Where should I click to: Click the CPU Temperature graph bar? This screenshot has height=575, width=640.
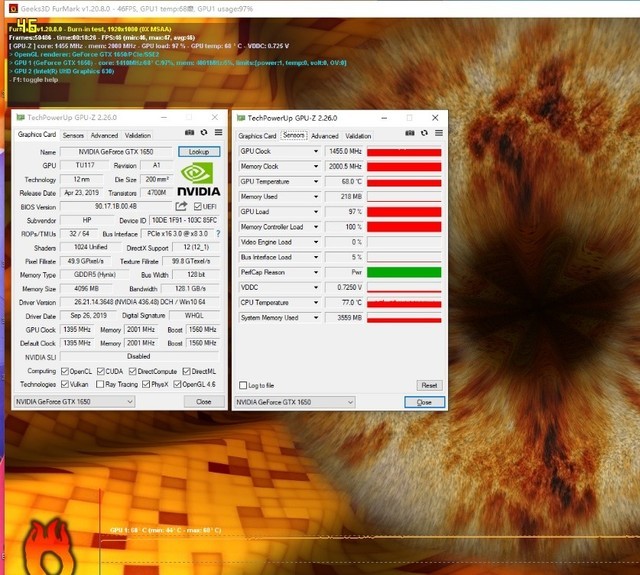tap(404, 303)
